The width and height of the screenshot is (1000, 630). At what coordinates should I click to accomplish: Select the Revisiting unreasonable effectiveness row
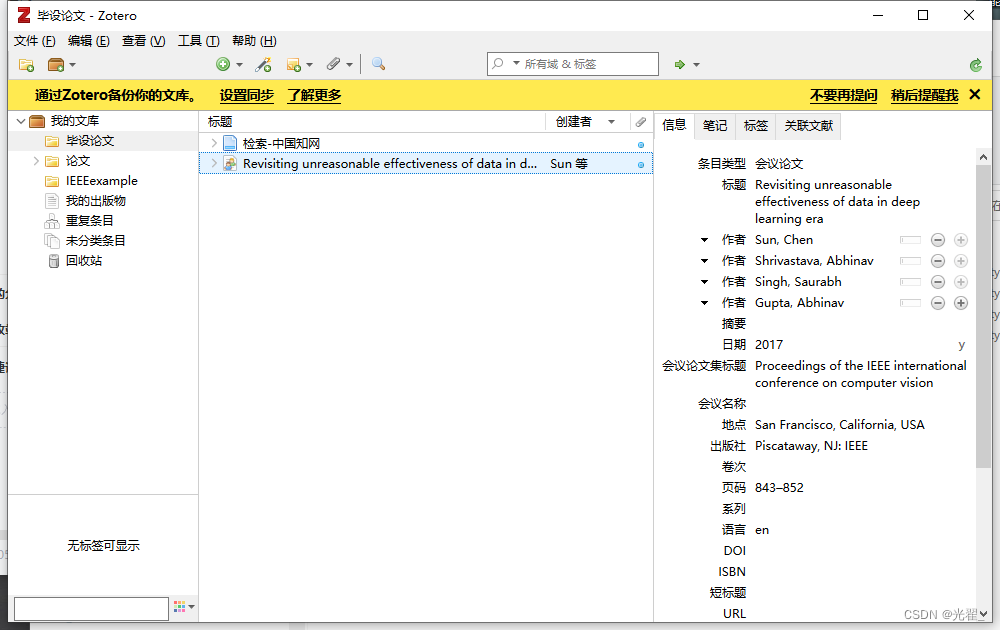click(x=425, y=164)
